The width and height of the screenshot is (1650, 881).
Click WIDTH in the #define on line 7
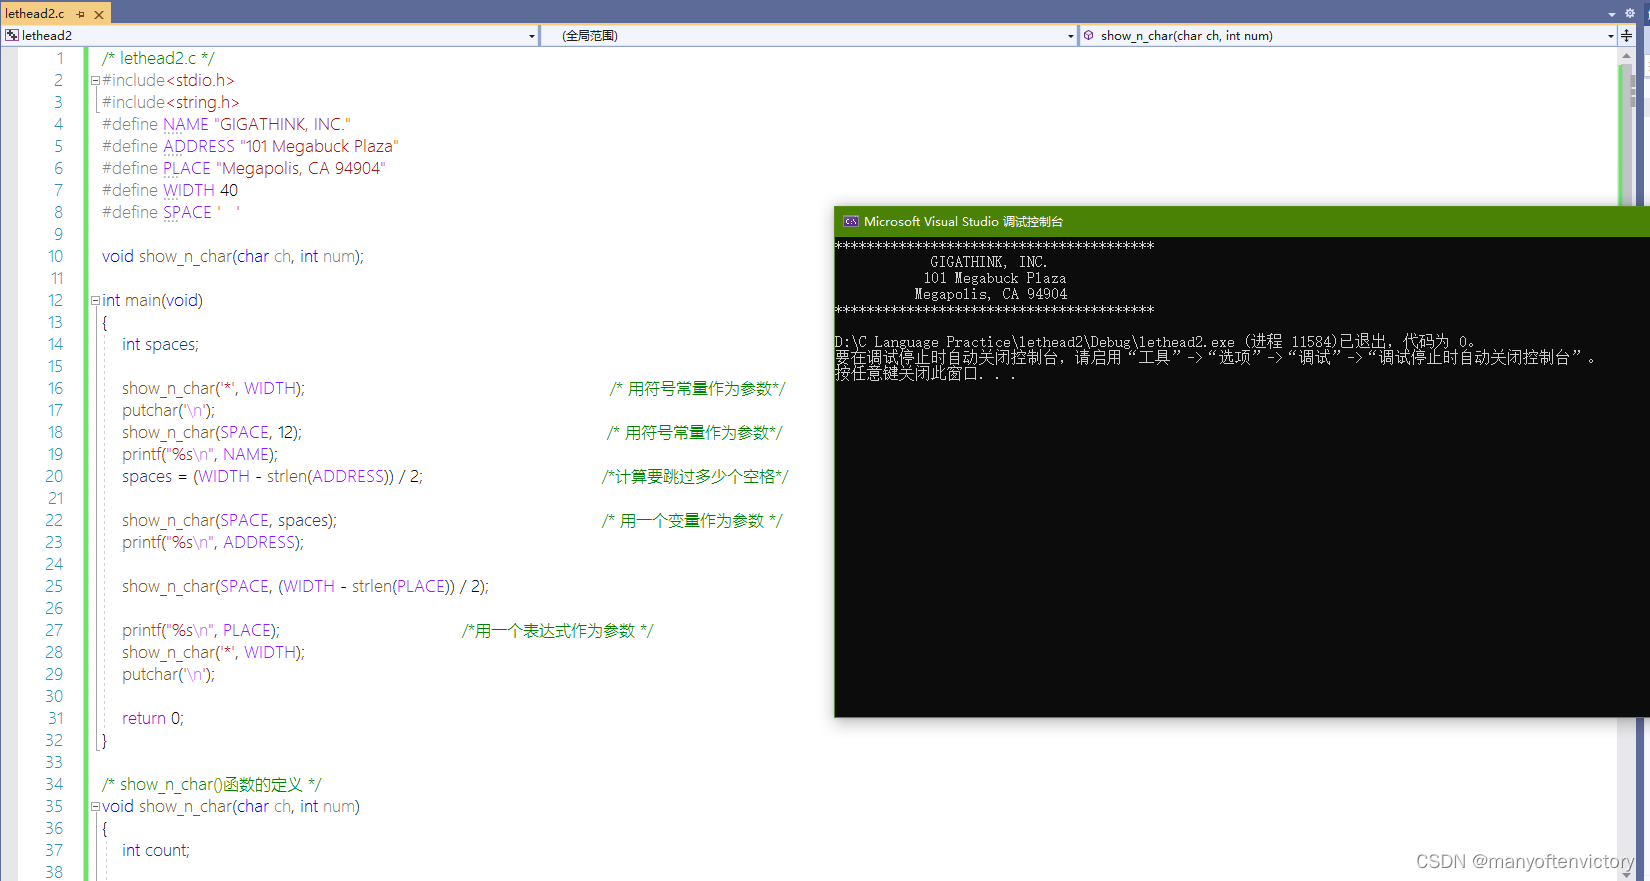click(x=189, y=190)
